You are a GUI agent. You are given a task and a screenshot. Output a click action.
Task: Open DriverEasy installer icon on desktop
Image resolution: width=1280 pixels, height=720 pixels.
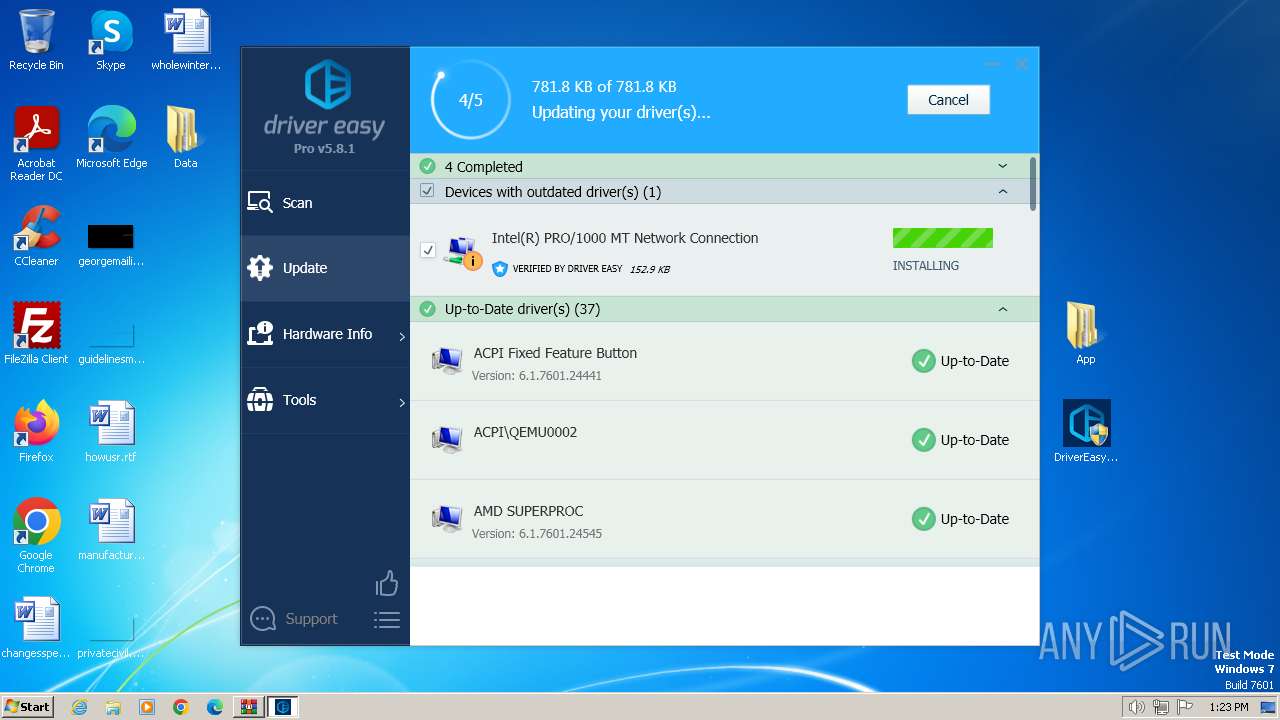(x=1086, y=432)
